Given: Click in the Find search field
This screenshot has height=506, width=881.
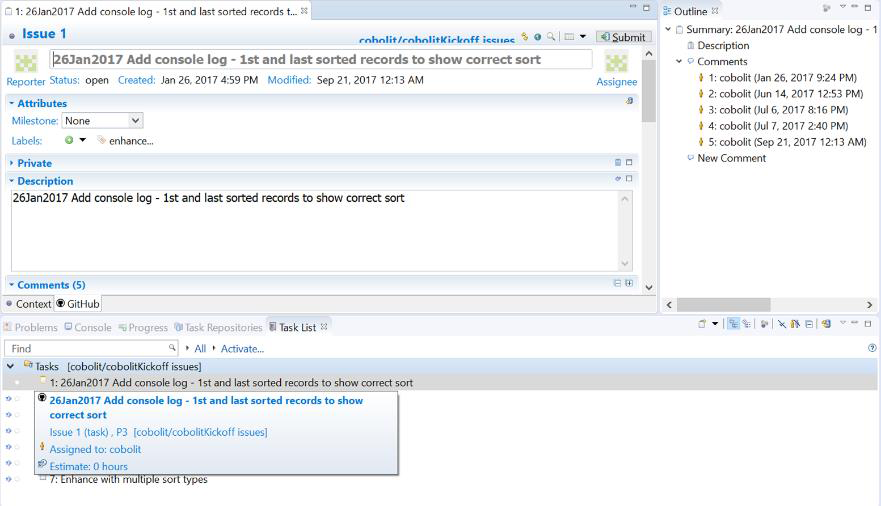Looking at the screenshot, I should (91, 348).
